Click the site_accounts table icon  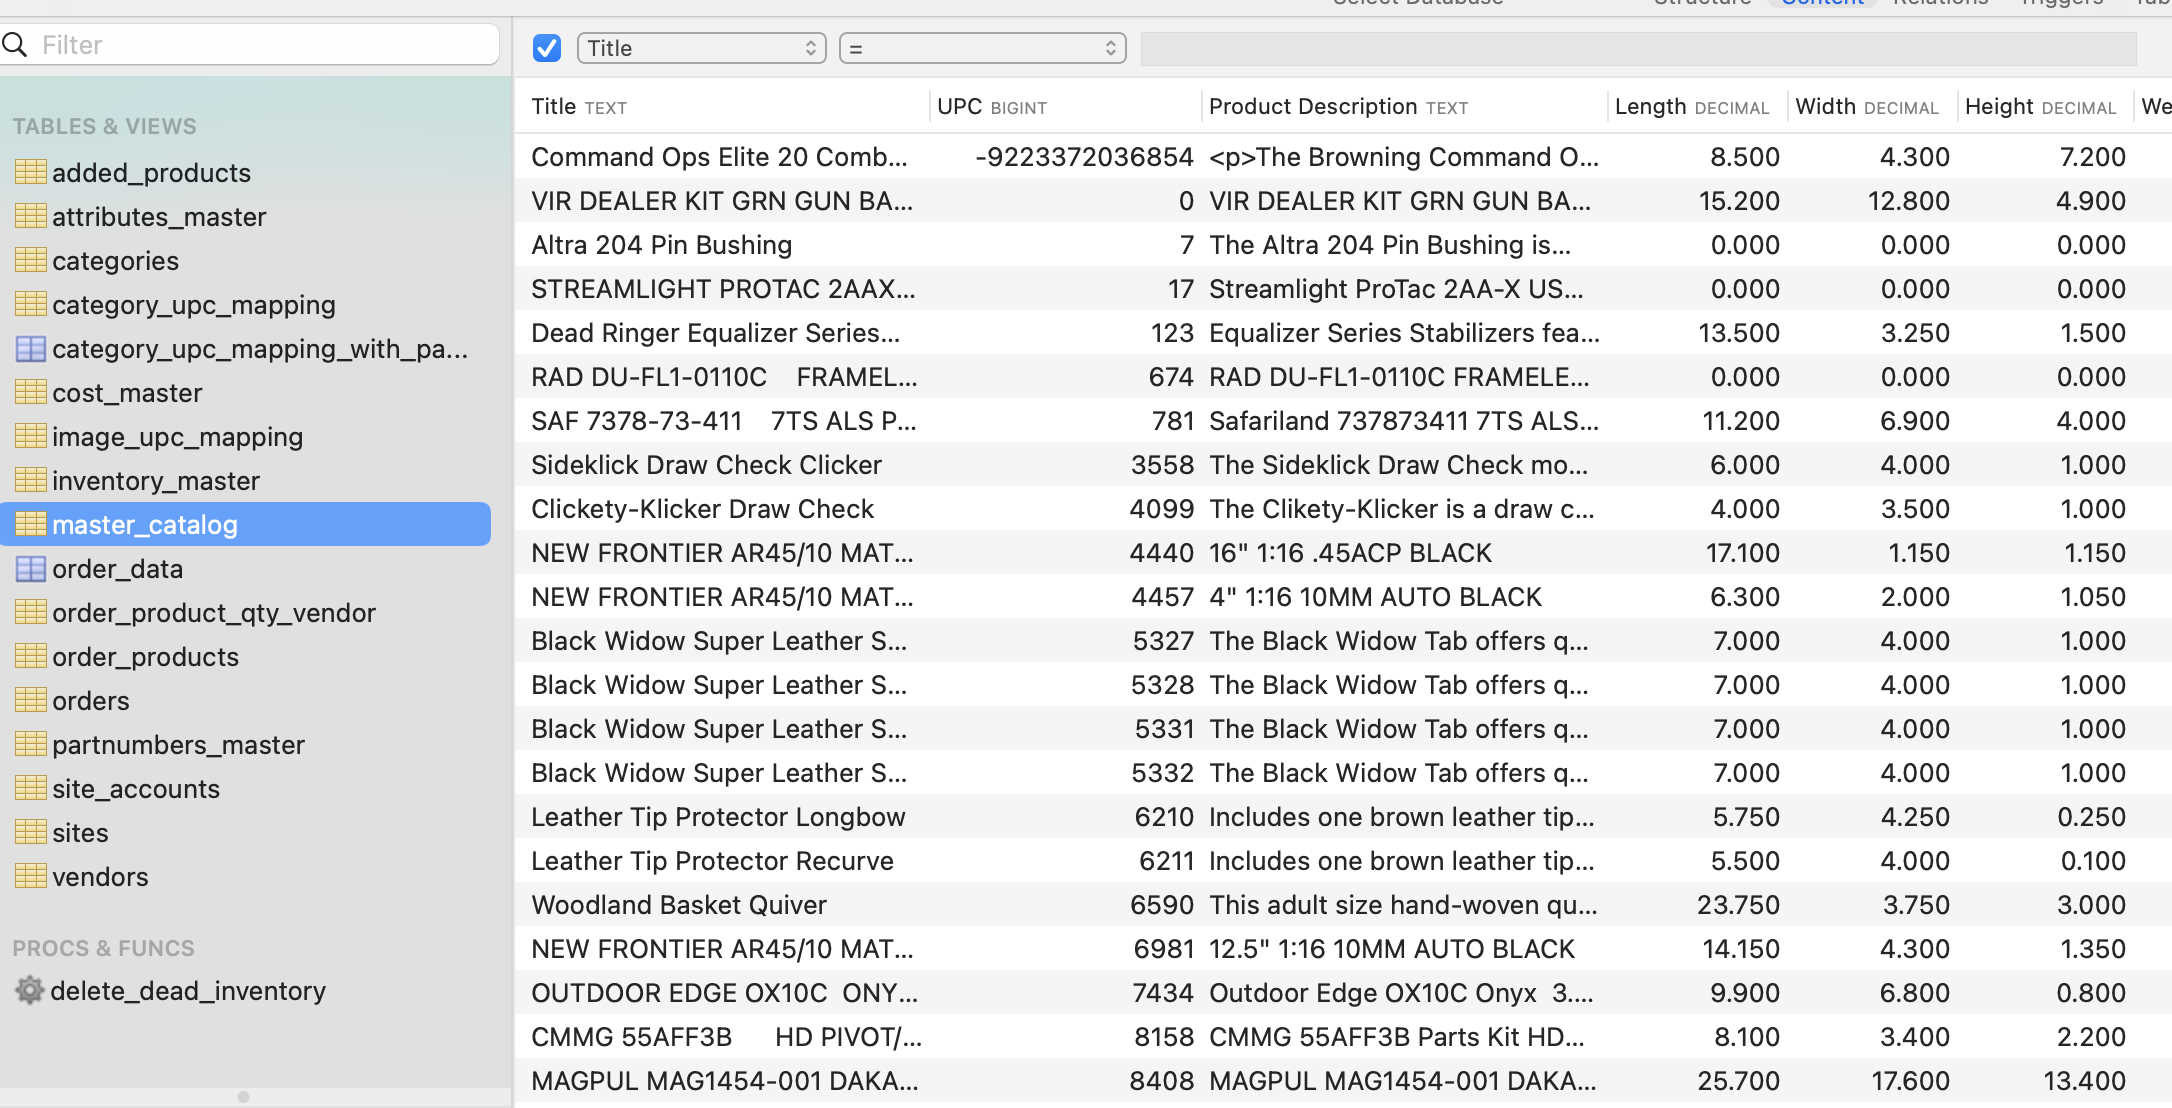click(30, 788)
